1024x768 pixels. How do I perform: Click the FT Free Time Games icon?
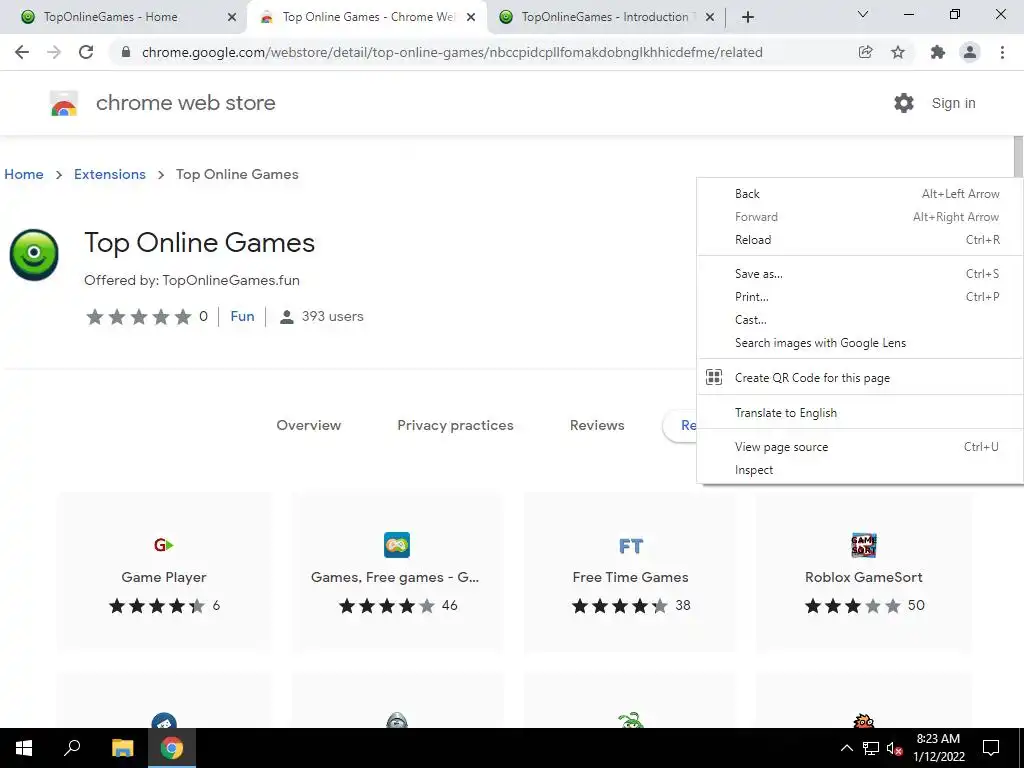[631, 546]
